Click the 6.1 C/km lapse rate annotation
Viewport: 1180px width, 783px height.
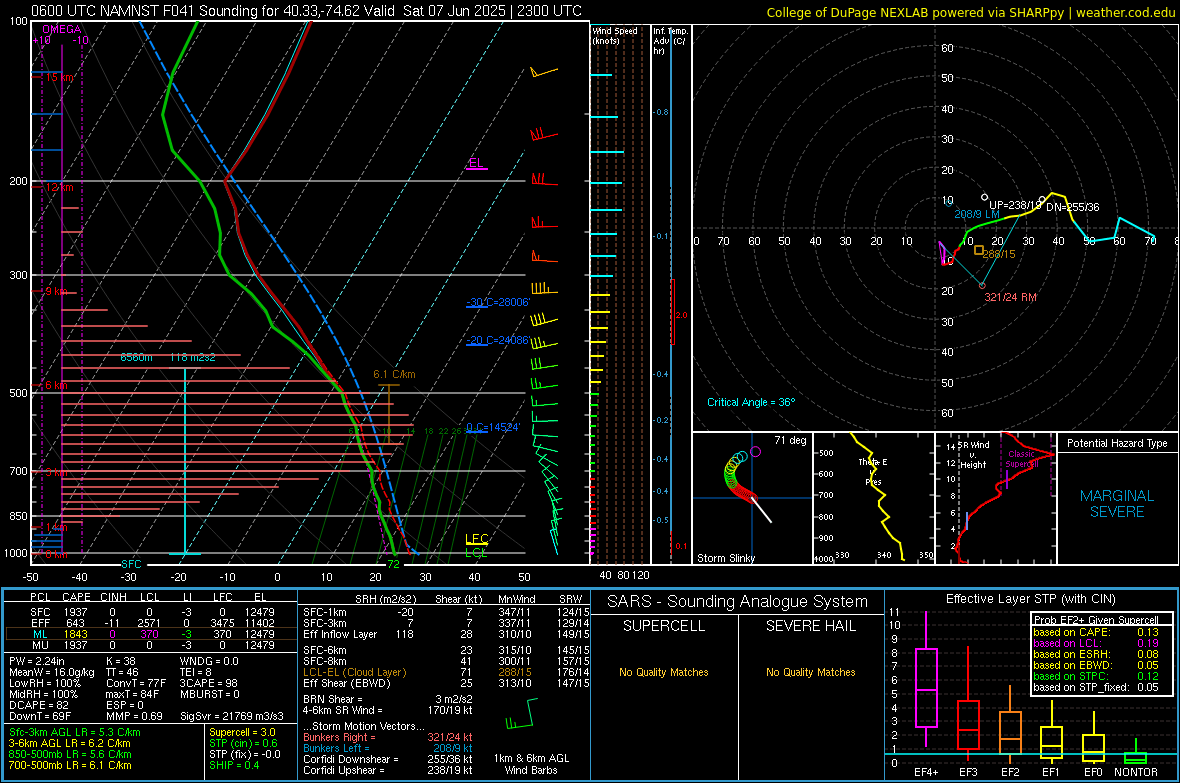(x=394, y=373)
